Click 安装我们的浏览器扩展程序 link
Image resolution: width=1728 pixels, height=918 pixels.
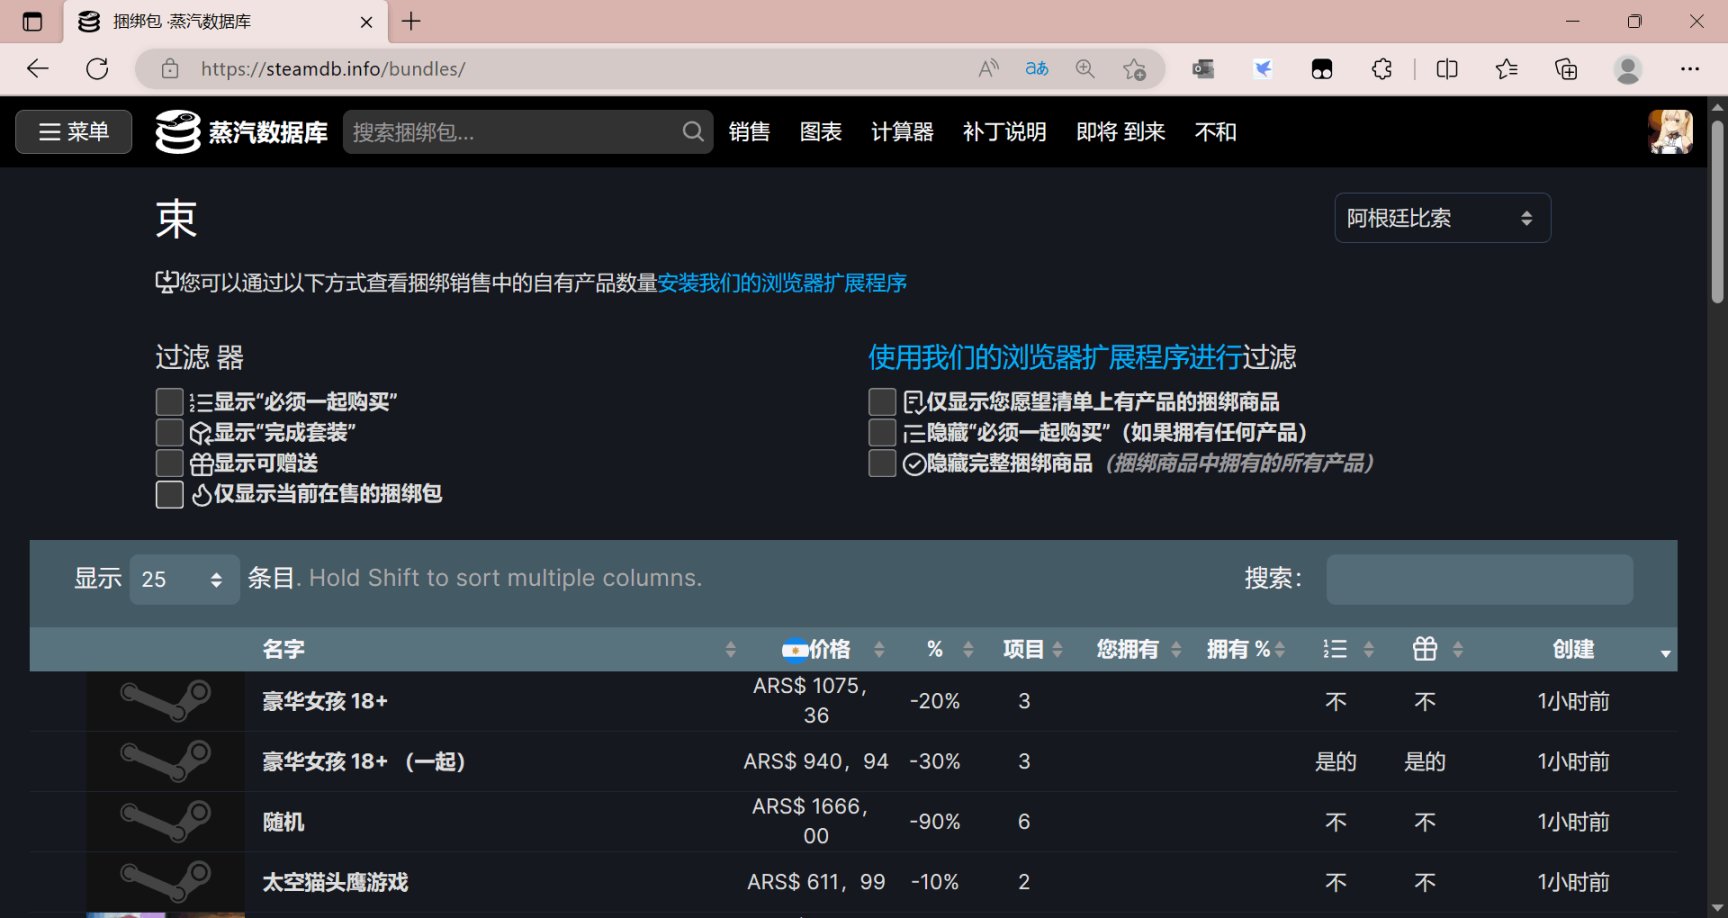782,283
